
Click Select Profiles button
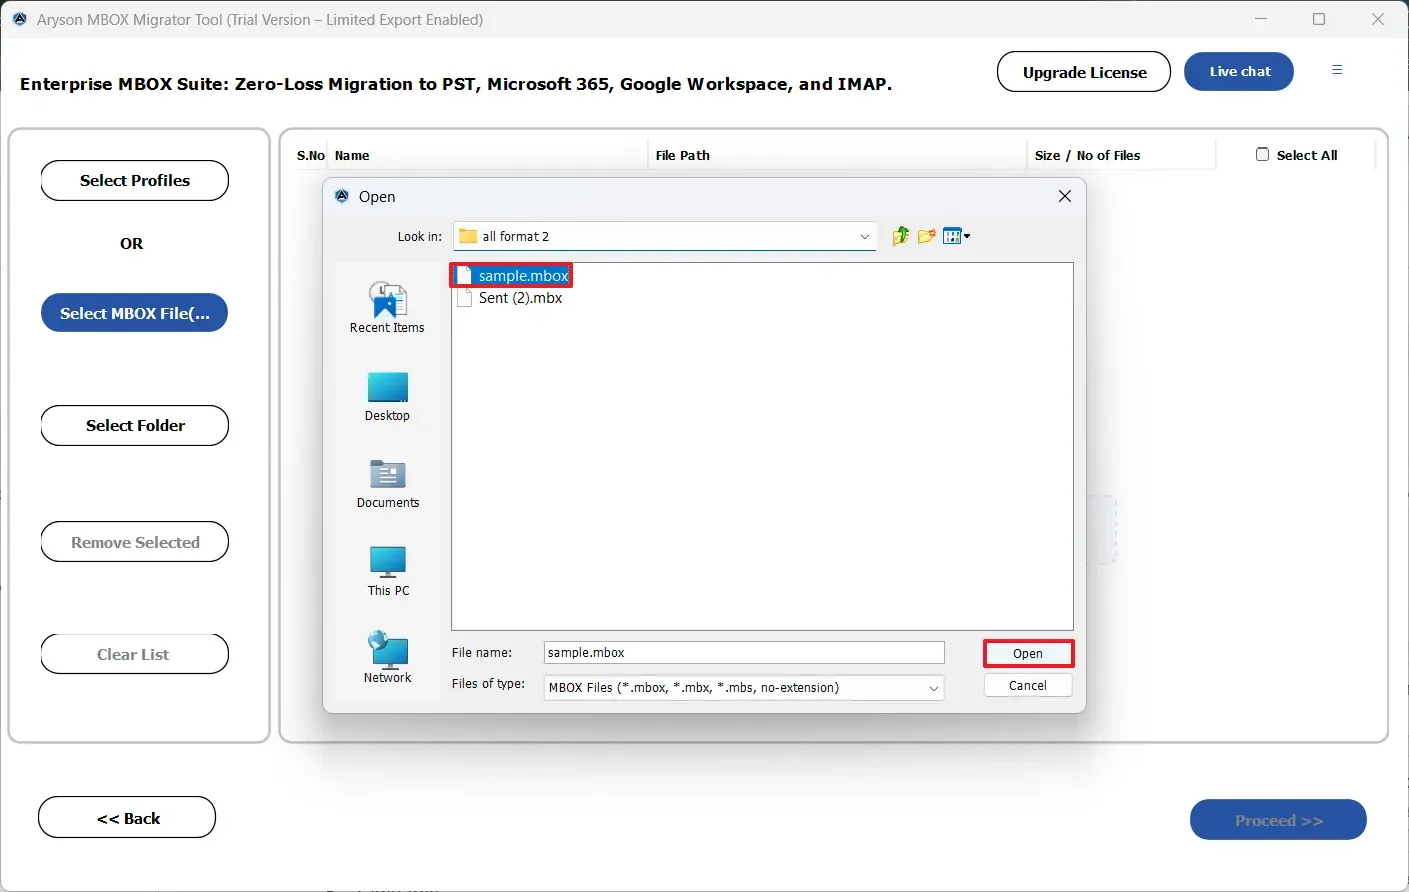point(135,181)
